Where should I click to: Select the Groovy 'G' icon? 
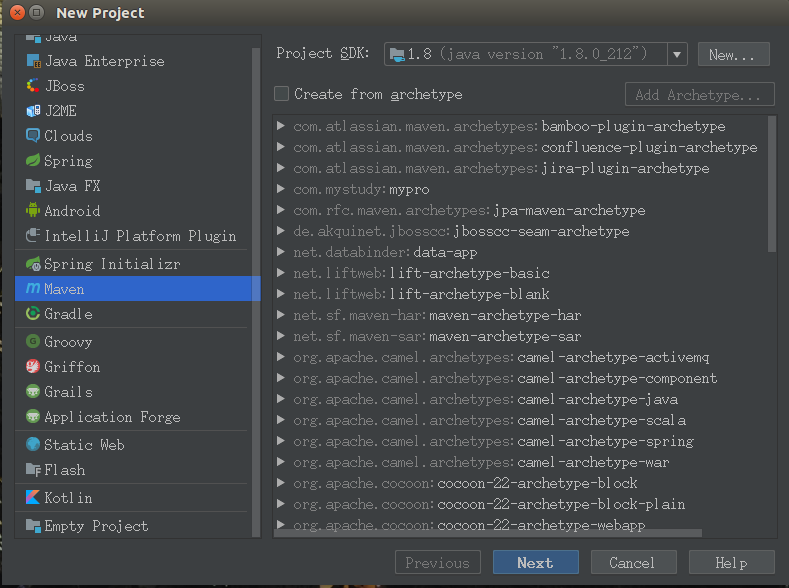(33, 342)
